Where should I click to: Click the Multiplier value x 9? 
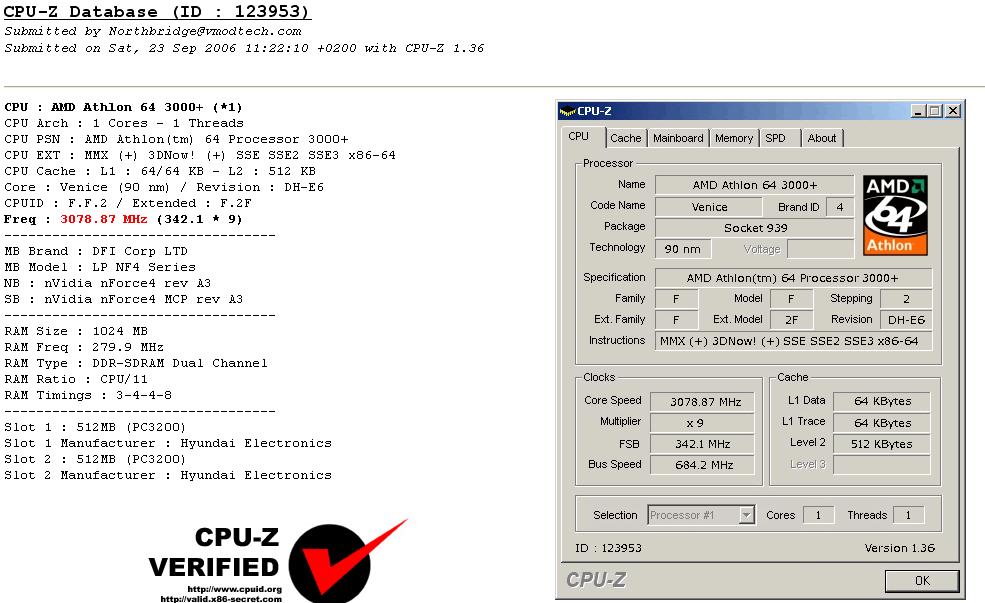click(x=702, y=423)
